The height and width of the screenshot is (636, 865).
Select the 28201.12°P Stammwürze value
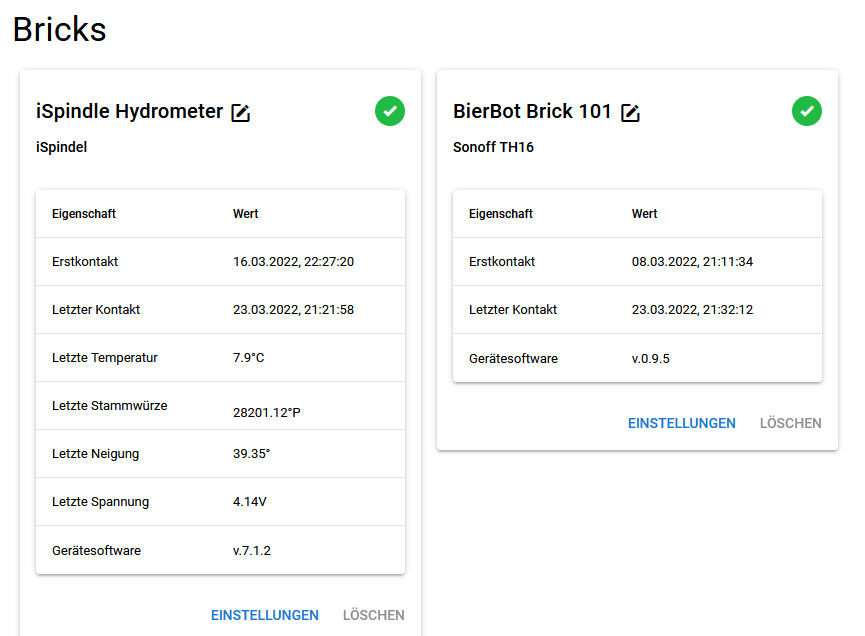tap(267, 413)
